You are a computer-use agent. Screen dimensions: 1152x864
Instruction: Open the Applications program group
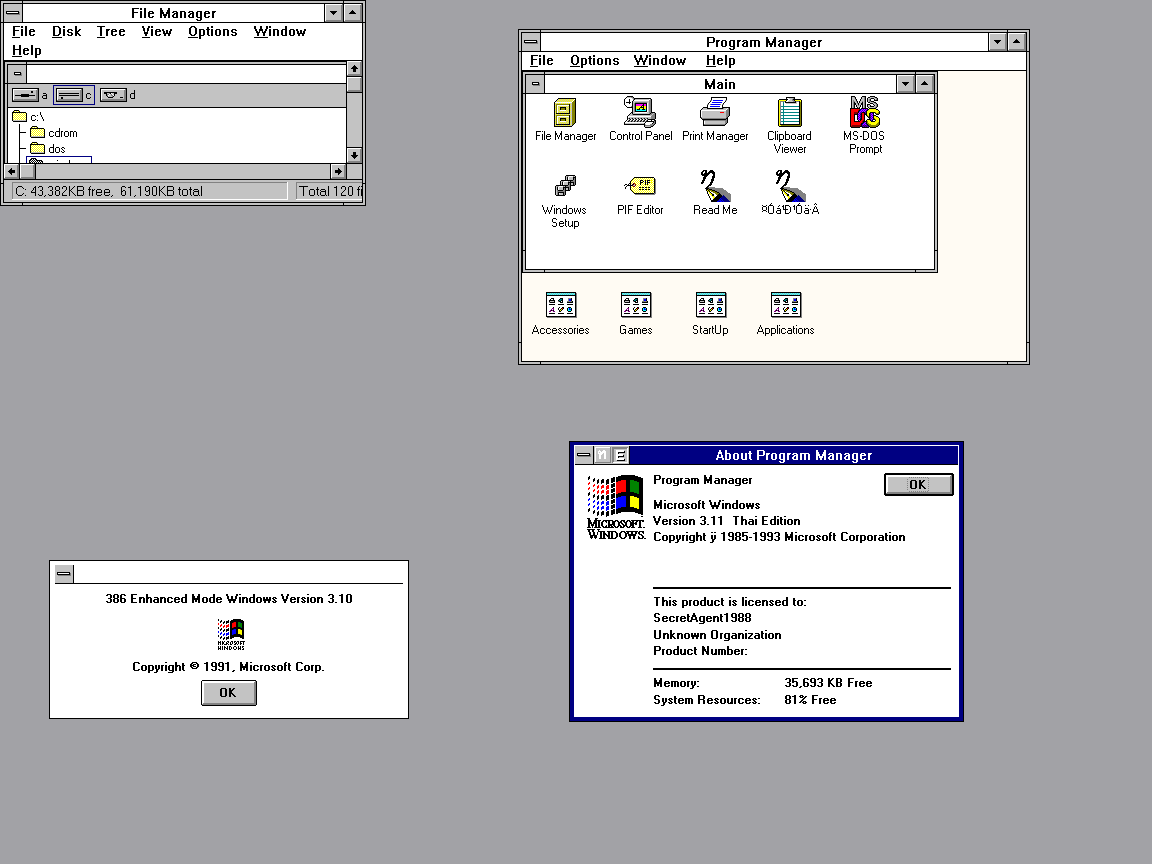[x=785, y=305]
